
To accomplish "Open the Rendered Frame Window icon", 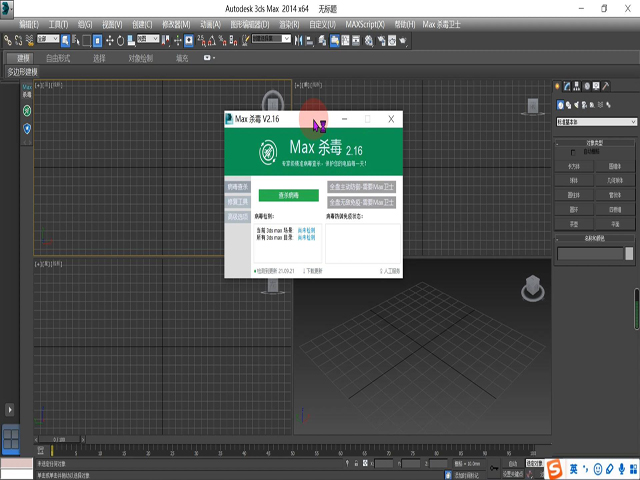I will click(392, 40).
